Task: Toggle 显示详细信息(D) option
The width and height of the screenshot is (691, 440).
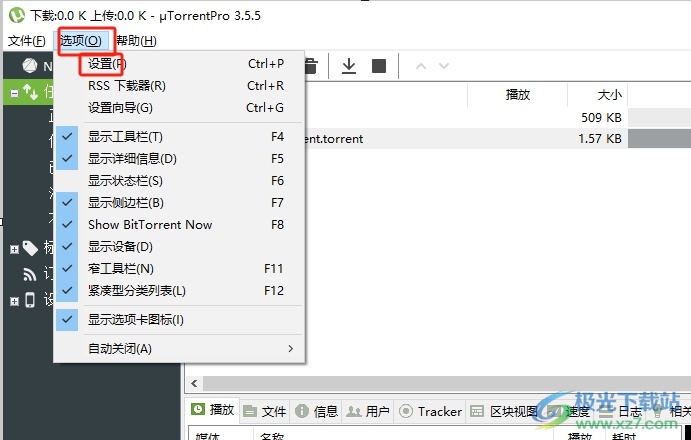Action: [x=179, y=159]
